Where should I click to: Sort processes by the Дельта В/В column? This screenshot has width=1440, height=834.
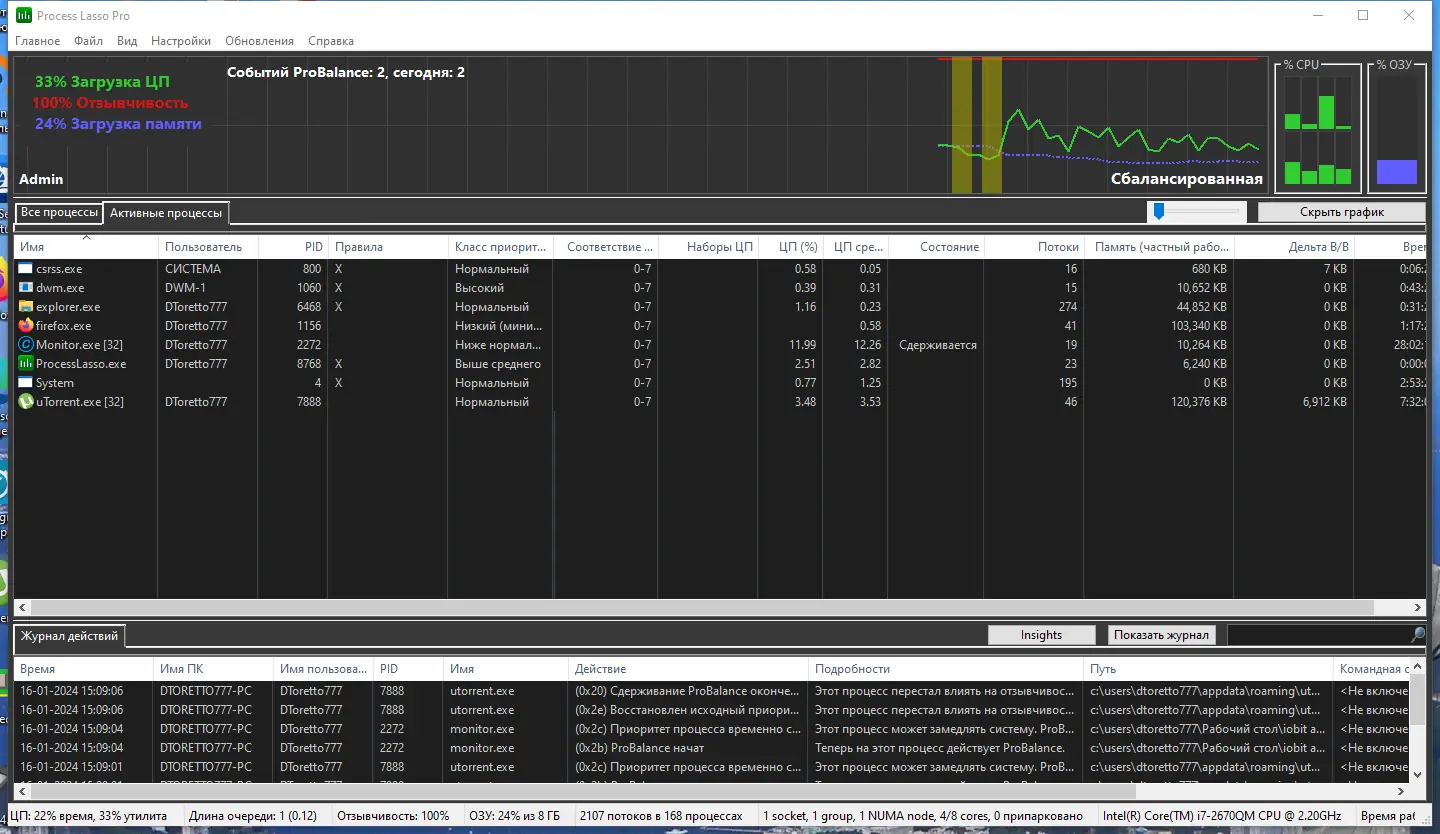point(1295,247)
